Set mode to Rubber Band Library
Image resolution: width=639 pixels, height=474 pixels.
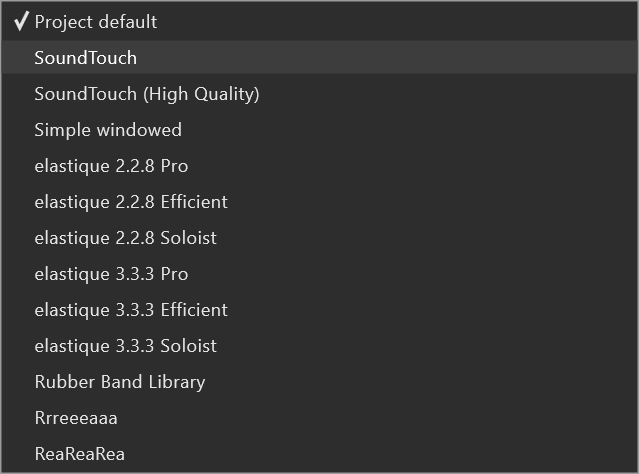coord(320,382)
